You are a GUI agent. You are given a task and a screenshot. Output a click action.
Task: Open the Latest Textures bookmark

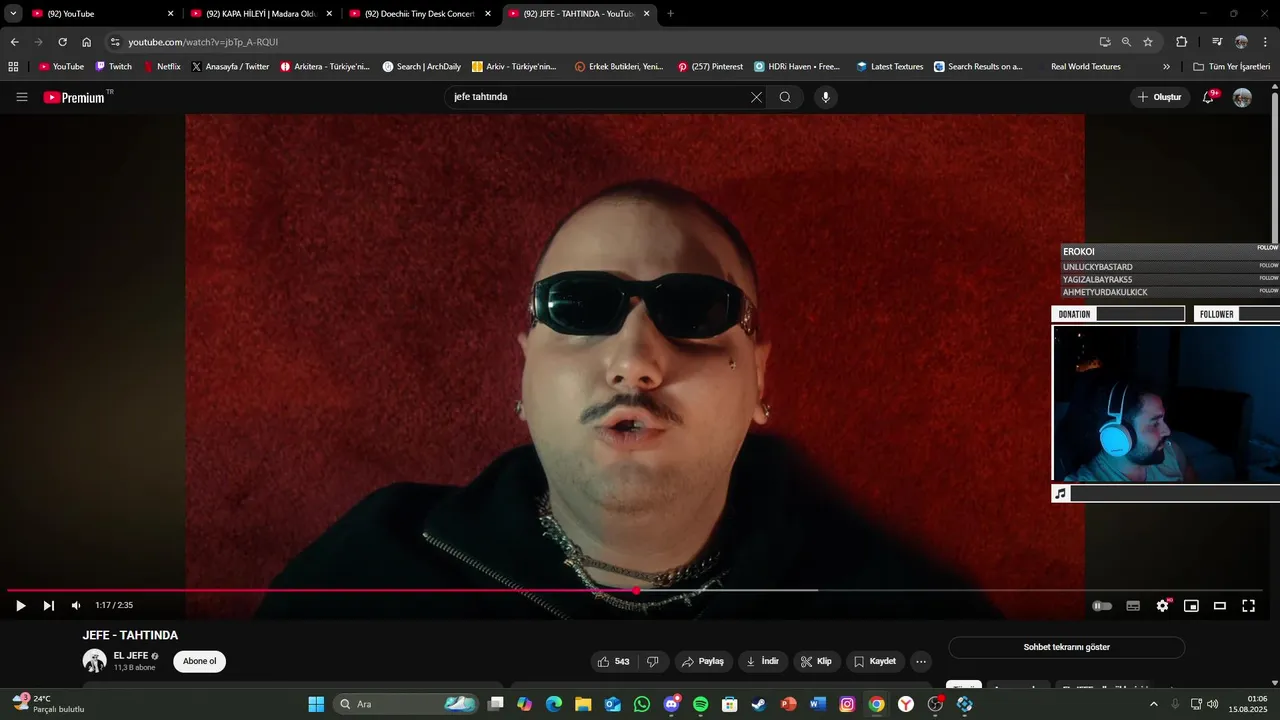click(x=890, y=67)
